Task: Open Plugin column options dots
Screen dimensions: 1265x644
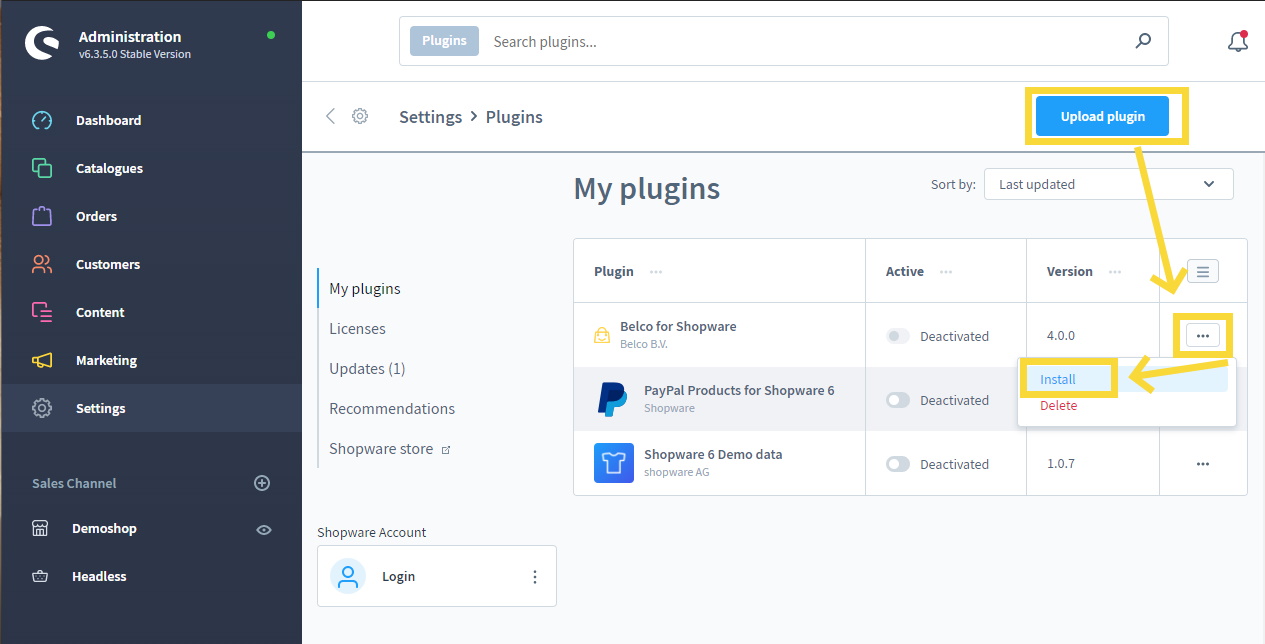Action: [656, 272]
